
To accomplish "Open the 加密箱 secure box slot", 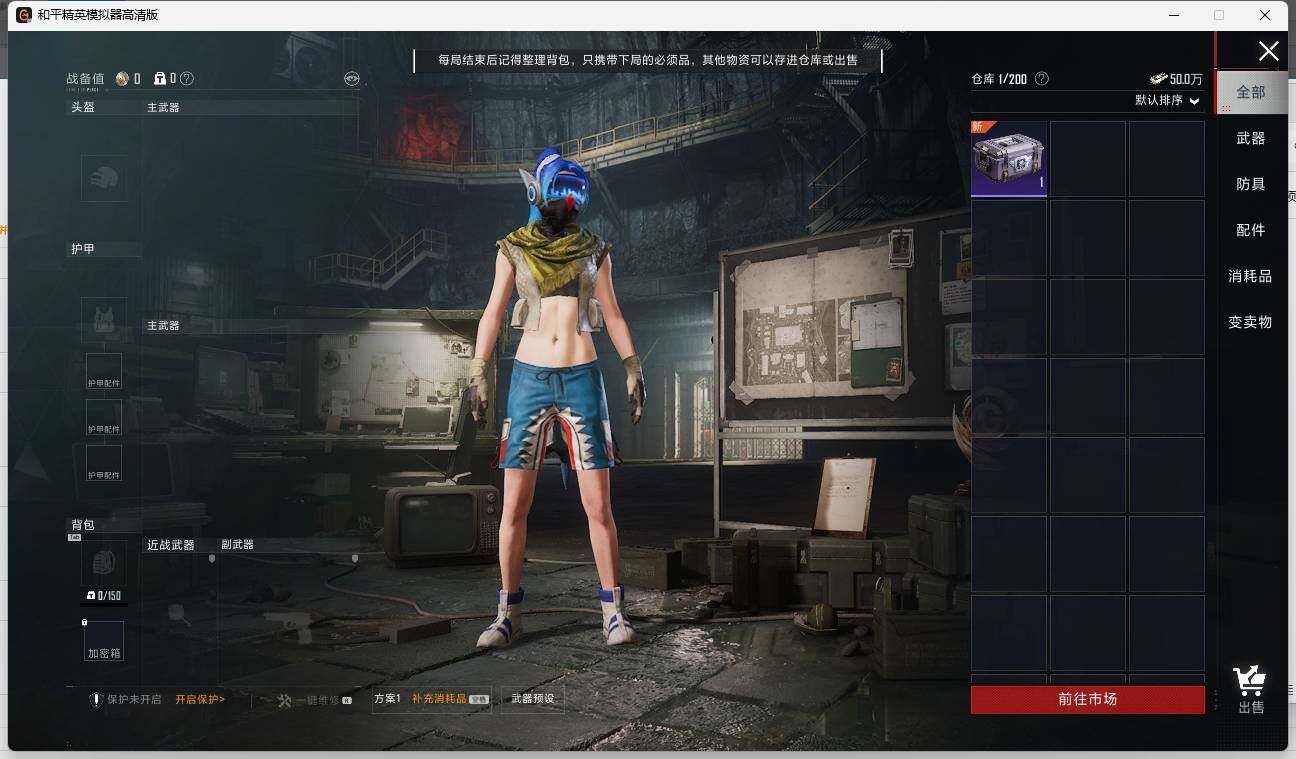I will pos(104,641).
